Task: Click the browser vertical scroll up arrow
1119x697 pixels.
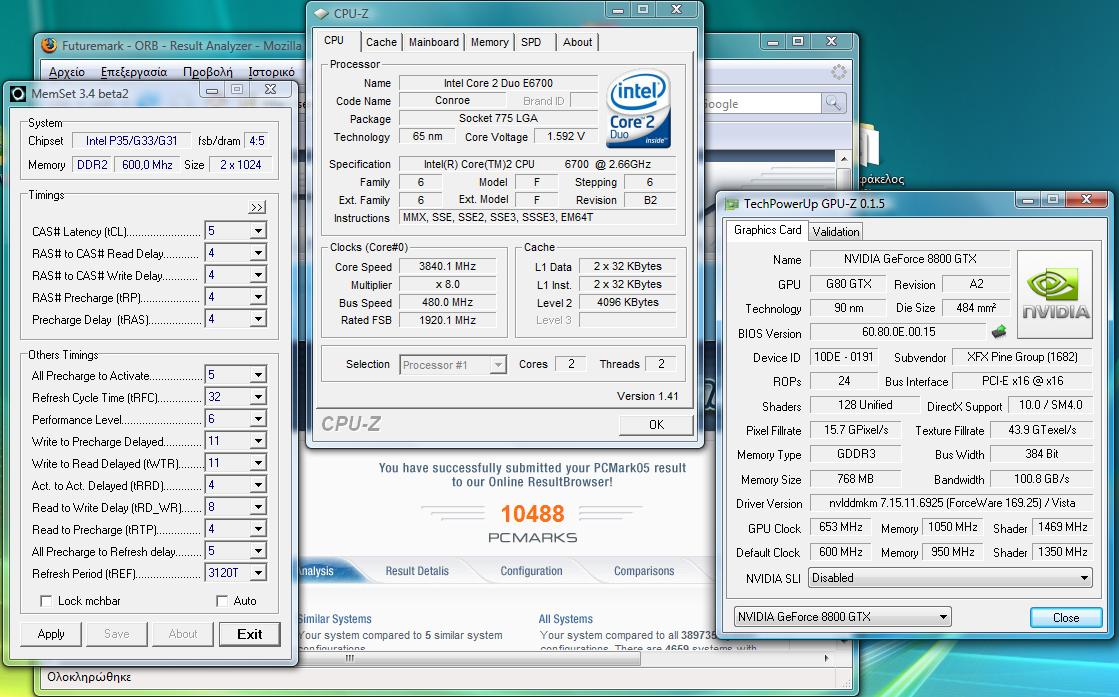Action: point(844,159)
